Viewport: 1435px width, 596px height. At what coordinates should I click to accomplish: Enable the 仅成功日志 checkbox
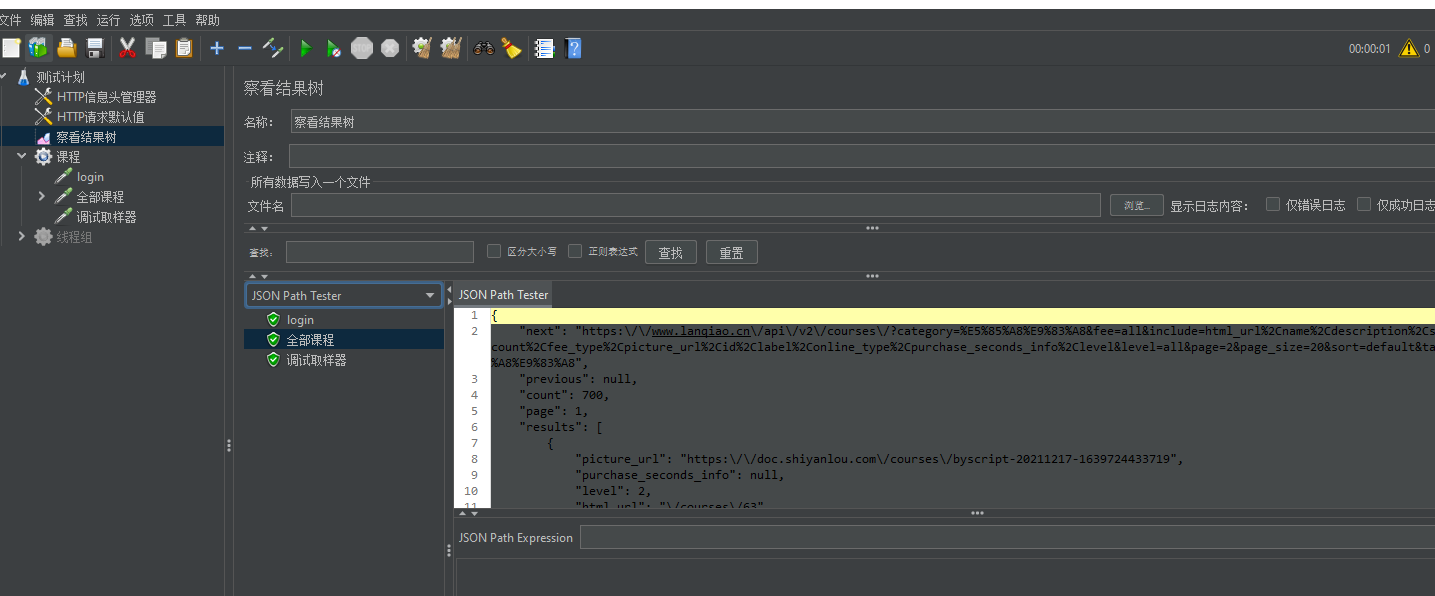[1364, 204]
